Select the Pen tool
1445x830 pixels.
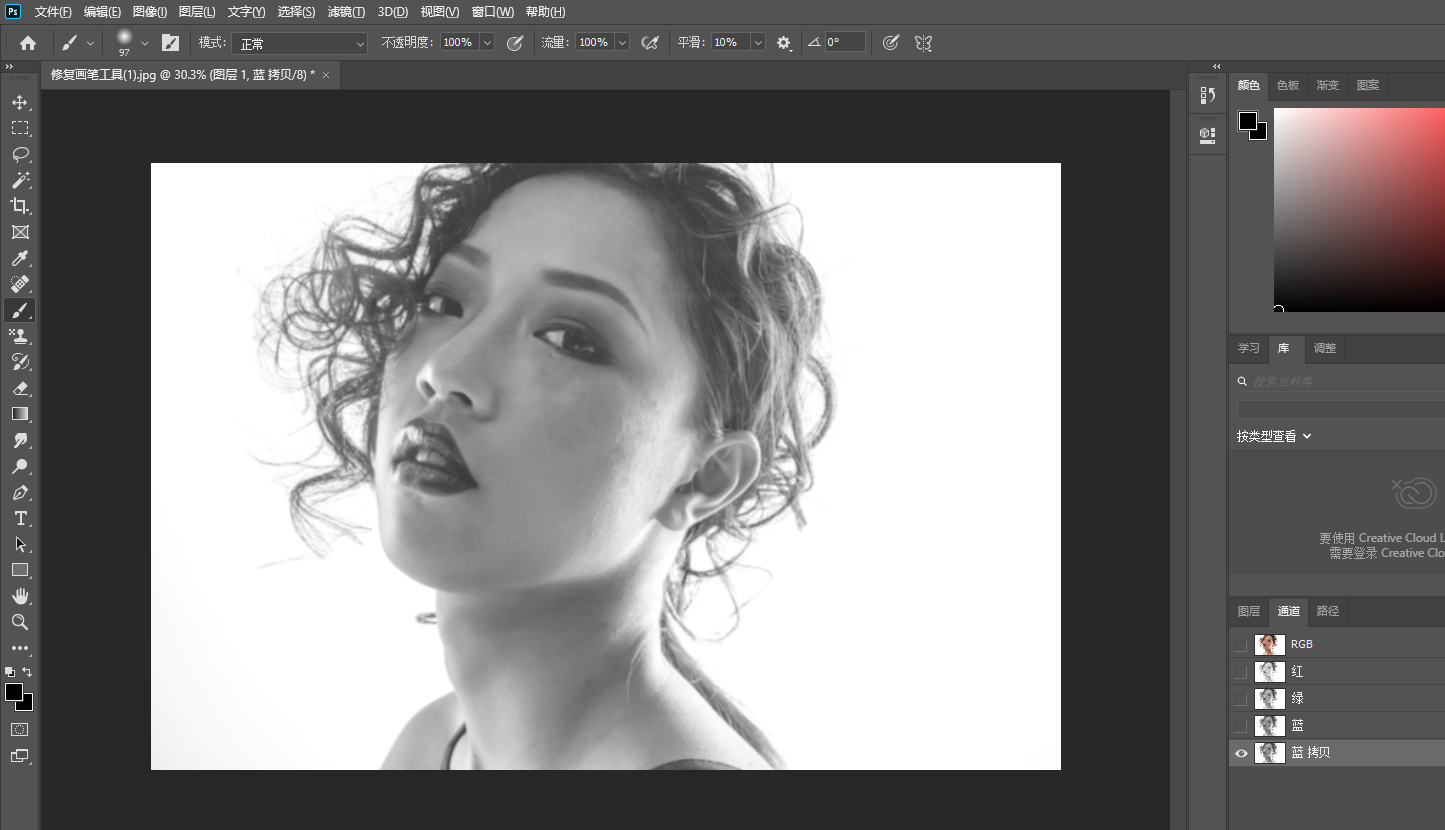[20, 492]
